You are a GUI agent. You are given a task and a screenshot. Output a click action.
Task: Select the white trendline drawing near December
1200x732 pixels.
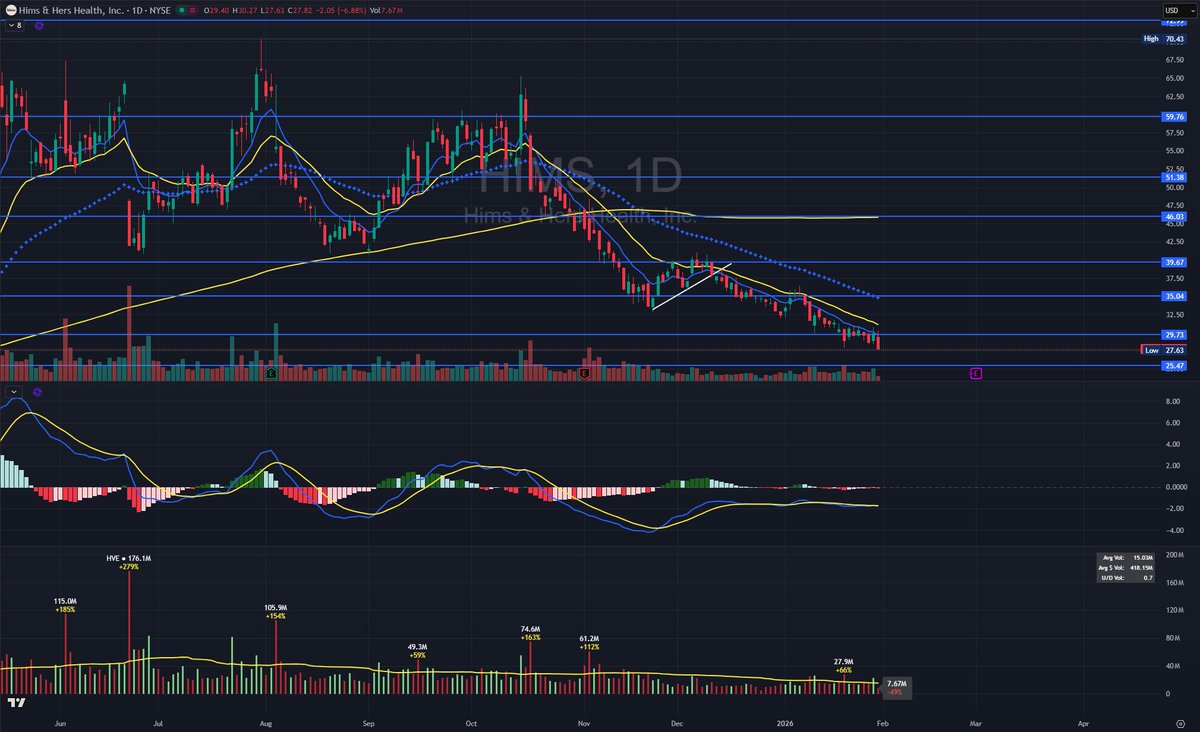pos(692,286)
